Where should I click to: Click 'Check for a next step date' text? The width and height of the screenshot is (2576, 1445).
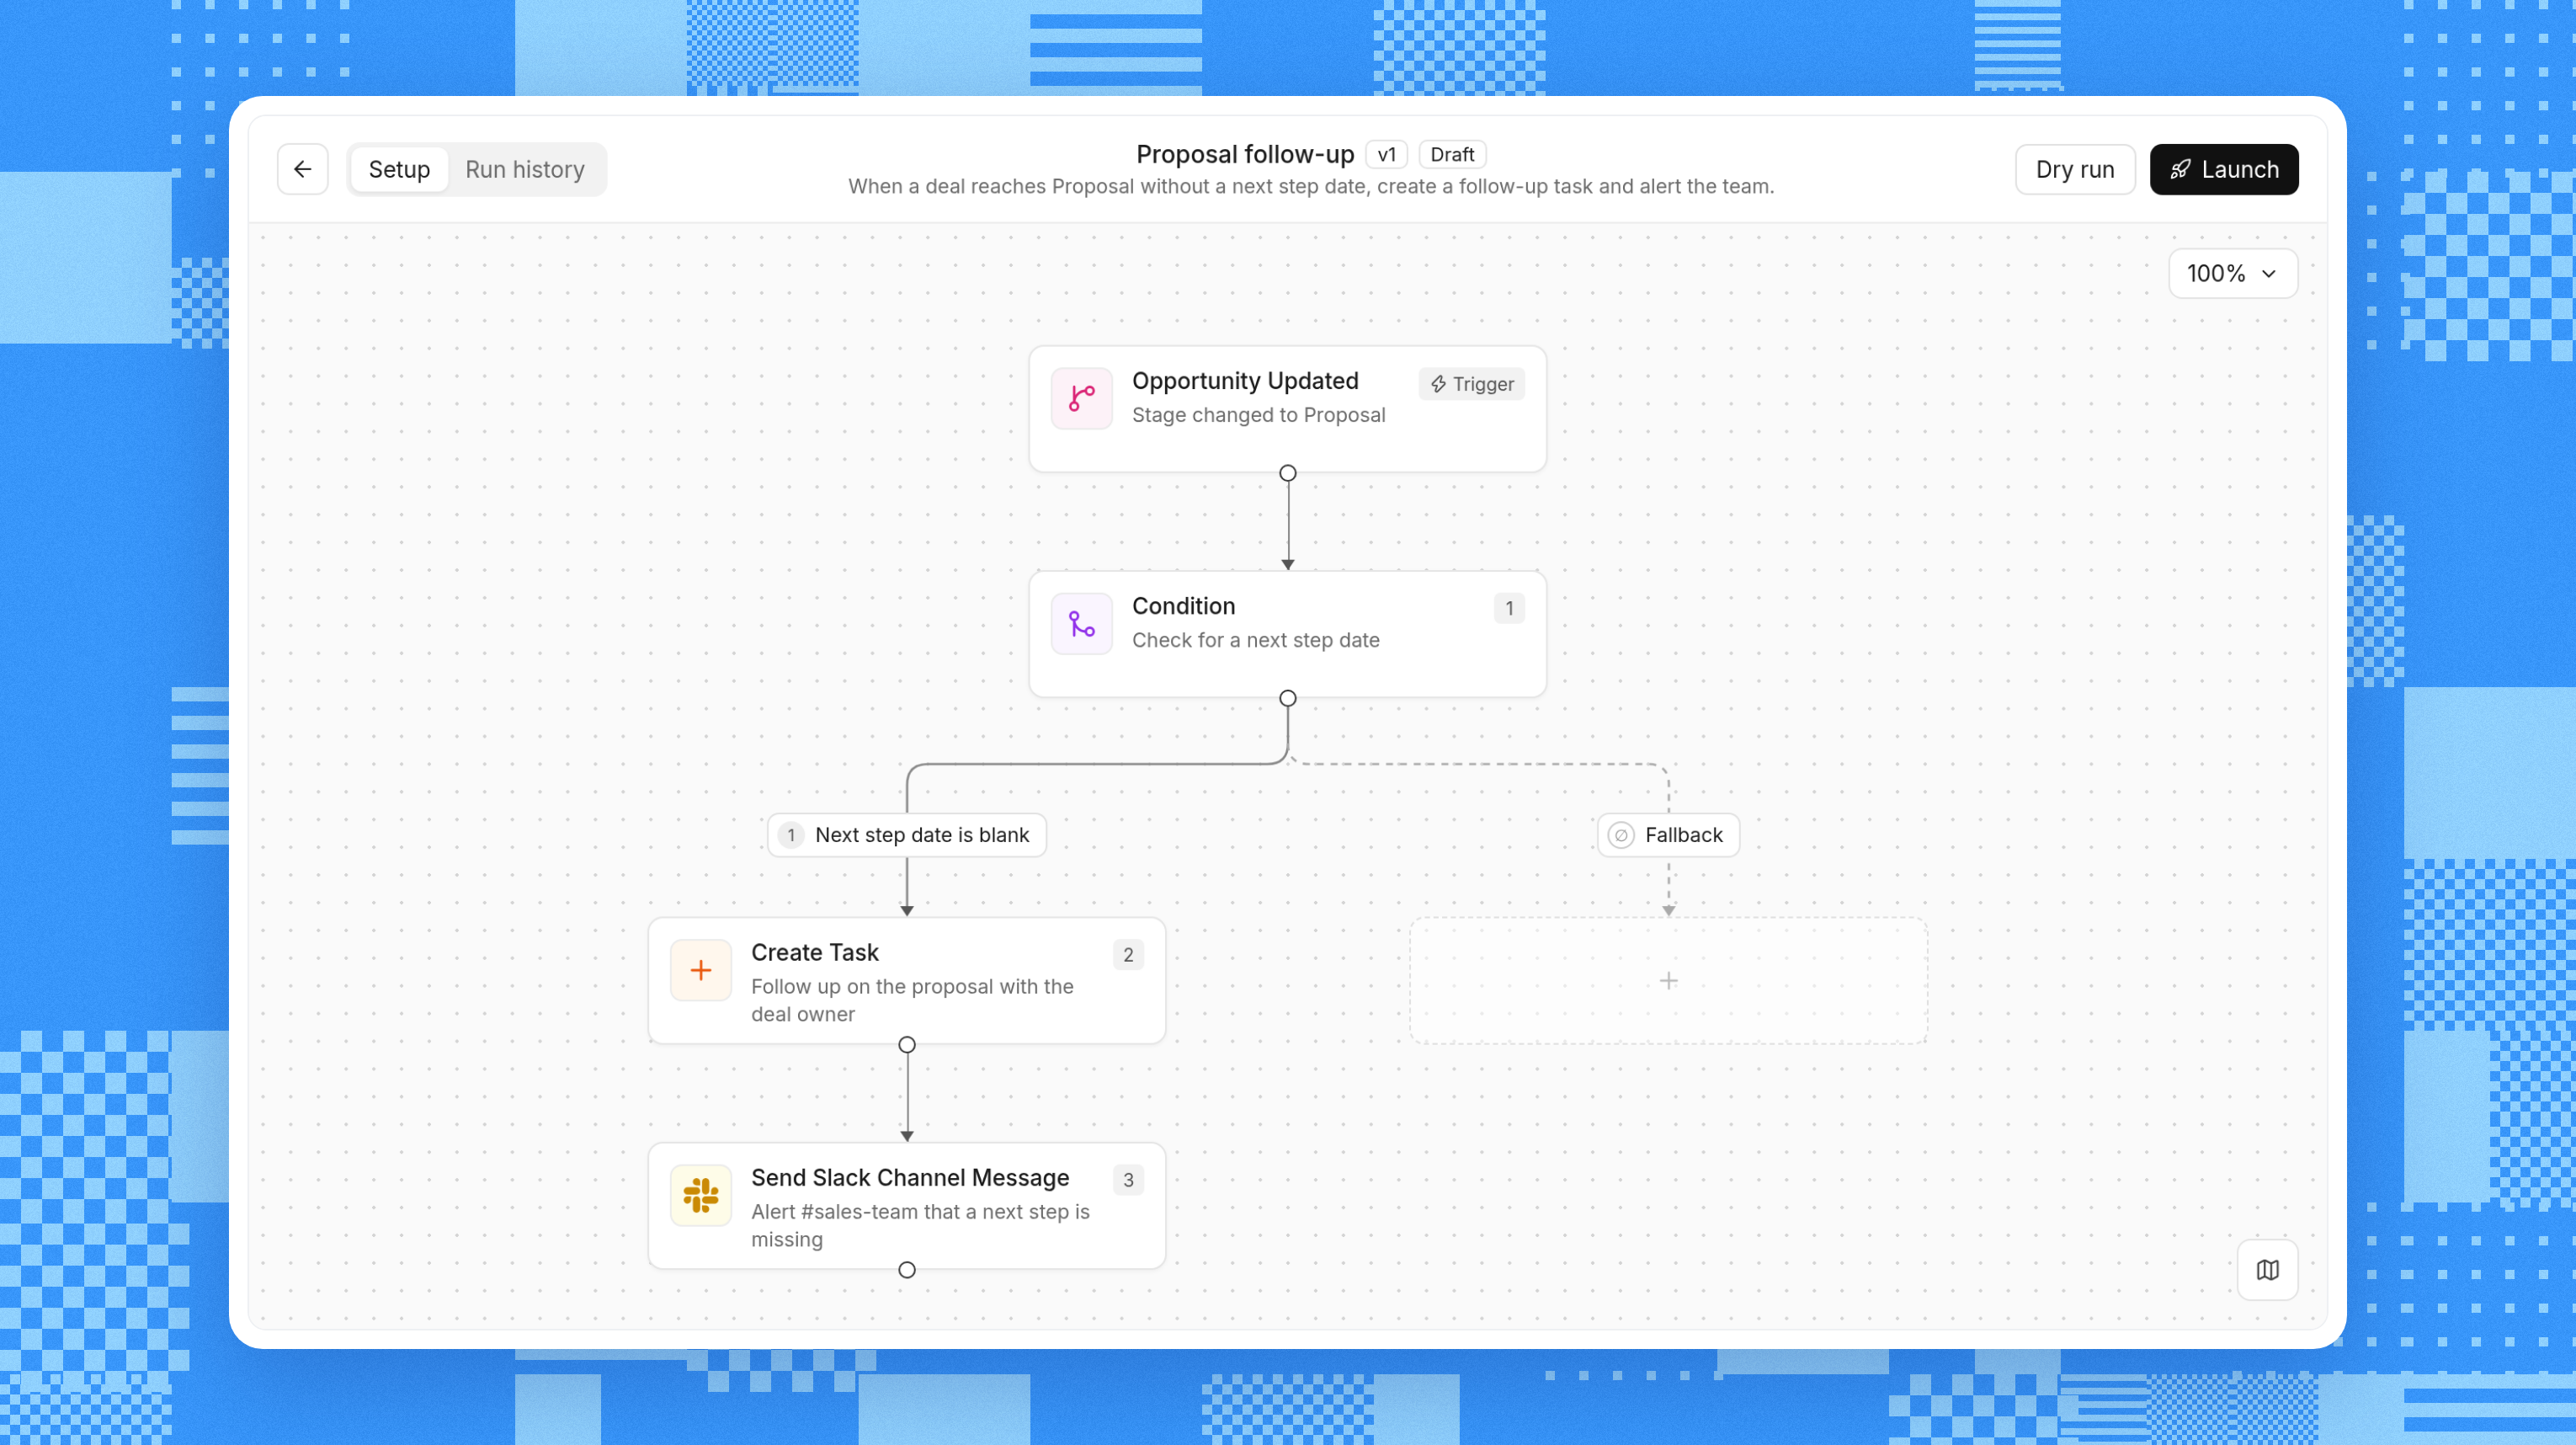point(1255,640)
